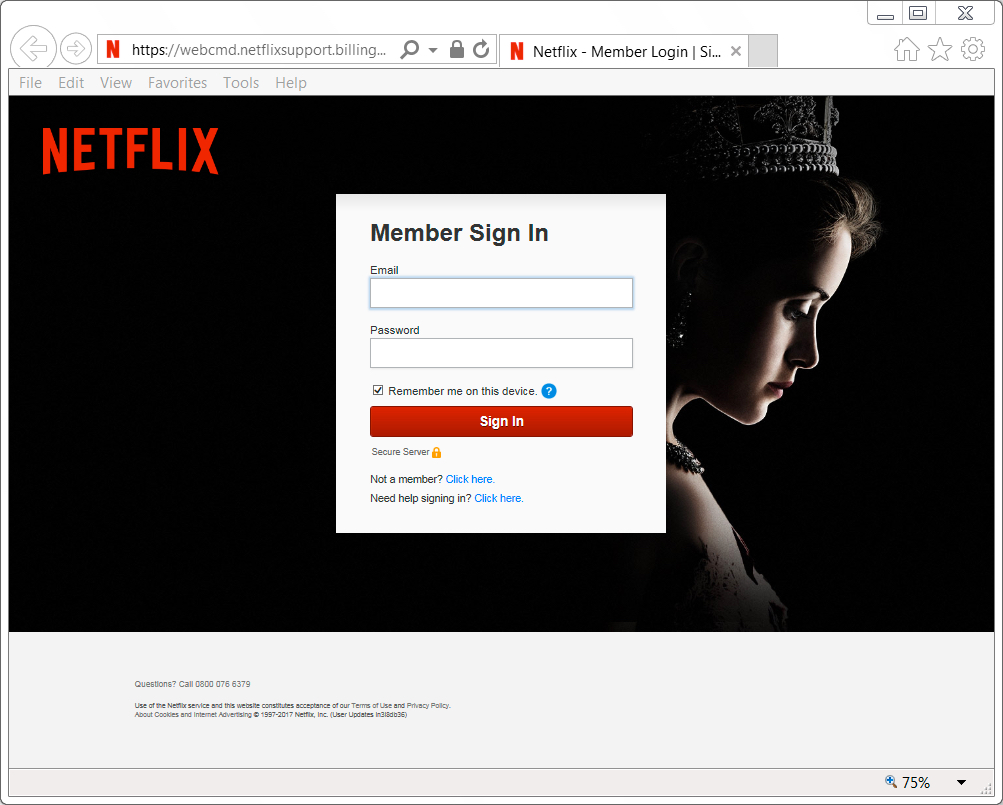The image size is (1003, 805).
Task: Open the Favorites star icon
Action: pos(940,49)
